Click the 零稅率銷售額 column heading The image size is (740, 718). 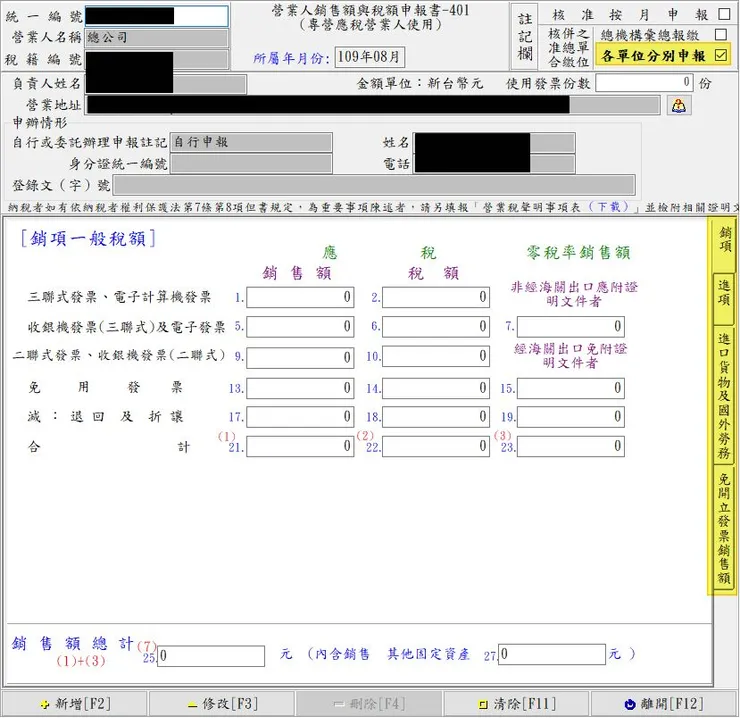coord(579,253)
